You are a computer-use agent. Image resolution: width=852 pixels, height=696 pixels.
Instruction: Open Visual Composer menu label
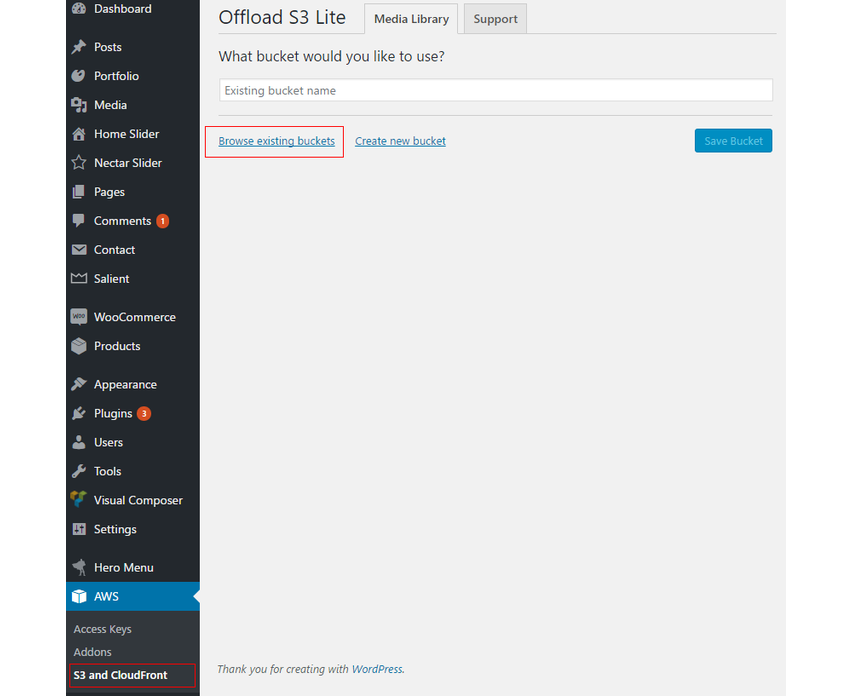point(138,500)
